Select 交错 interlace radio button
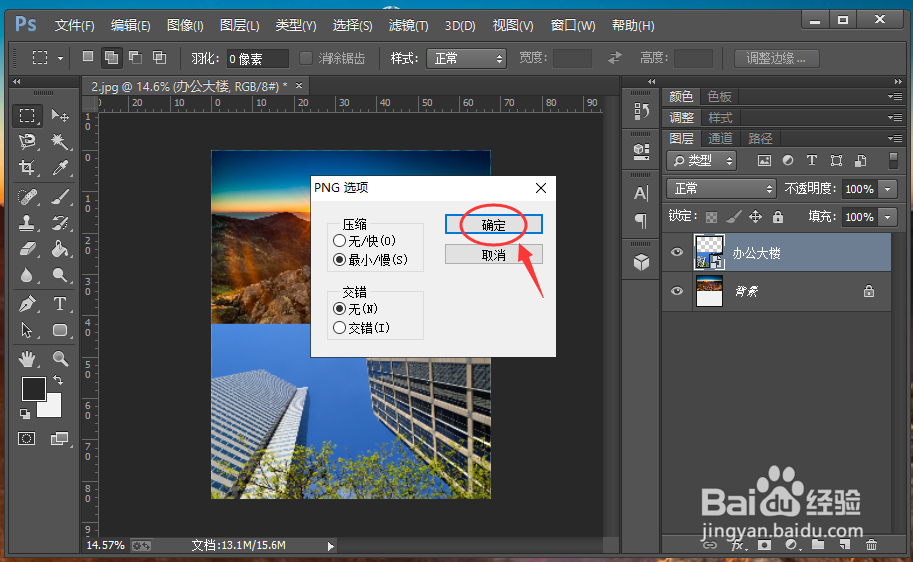Screen dimensions: 913x562 [339, 328]
